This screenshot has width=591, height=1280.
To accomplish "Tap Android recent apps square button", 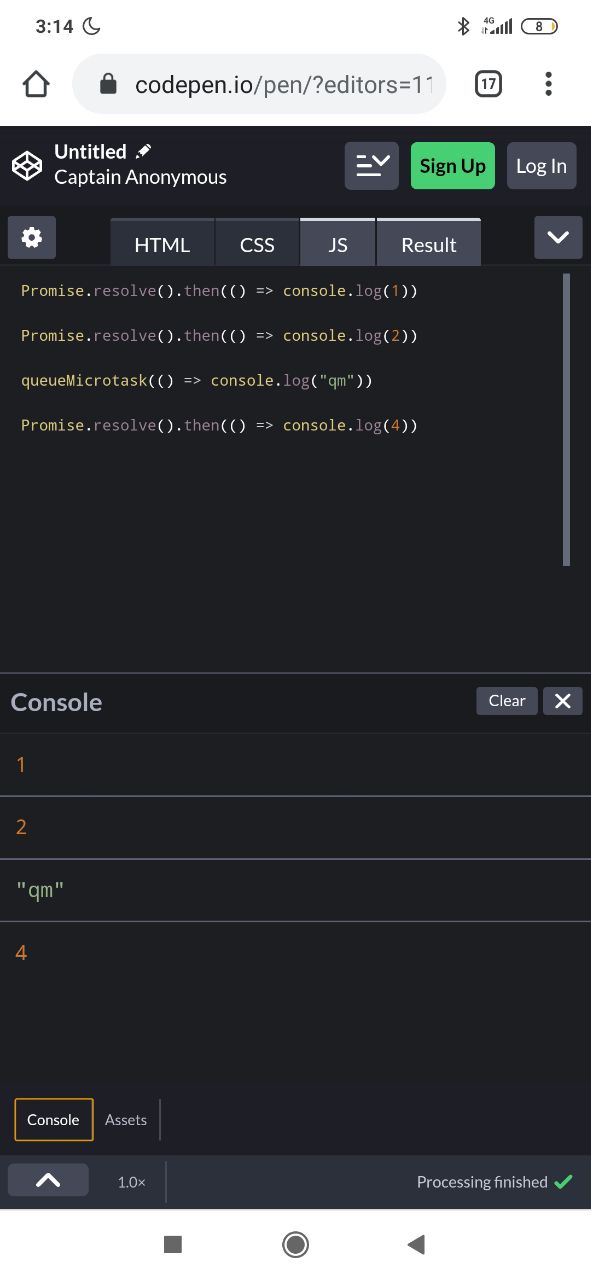I will click(173, 1244).
